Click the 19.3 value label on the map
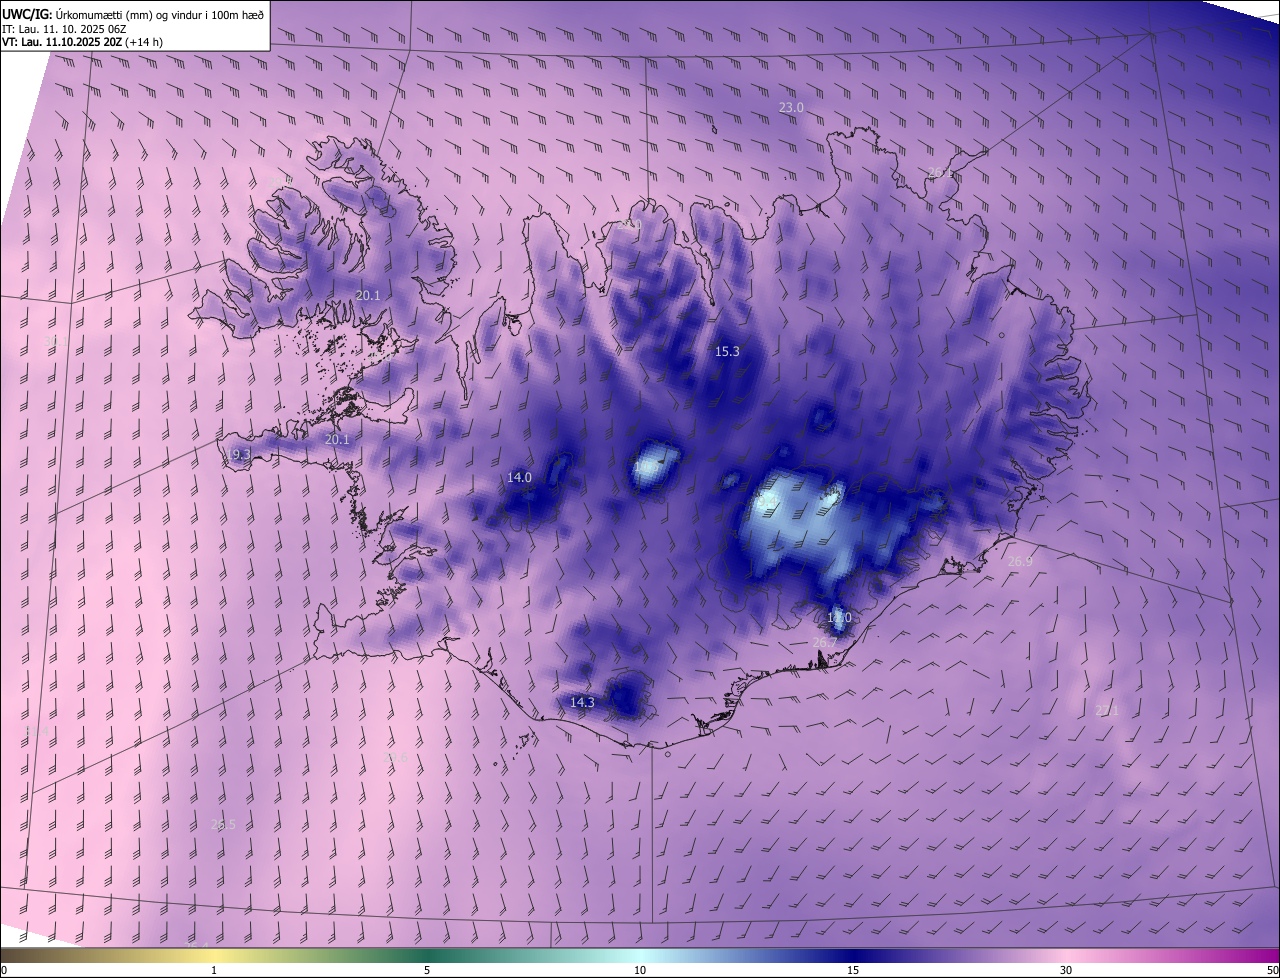This screenshot has width=1280, height=978. [238, 455]
